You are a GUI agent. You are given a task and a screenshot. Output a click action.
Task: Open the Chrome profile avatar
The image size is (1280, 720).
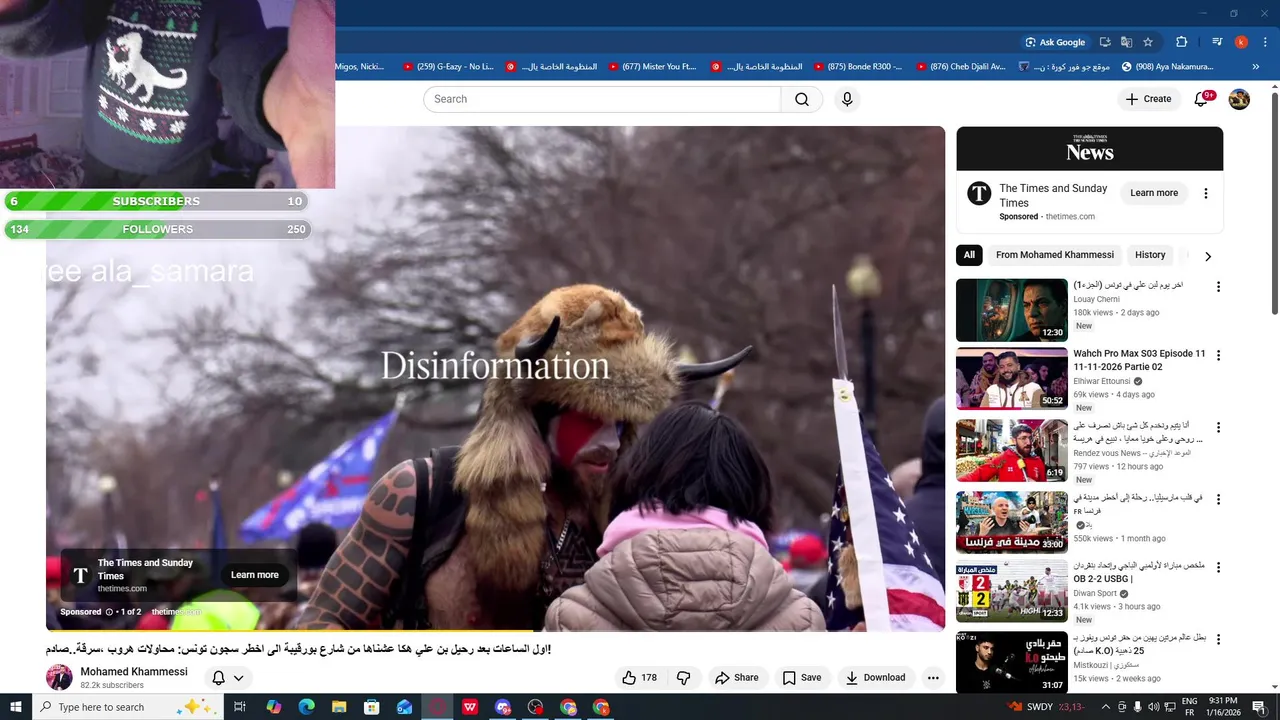tap(1241, 42)
